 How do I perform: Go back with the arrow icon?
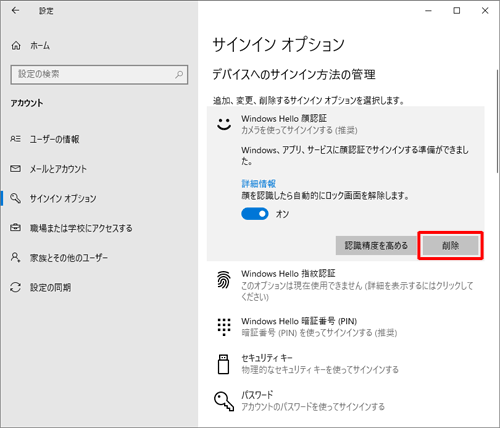tap(15, 11)
